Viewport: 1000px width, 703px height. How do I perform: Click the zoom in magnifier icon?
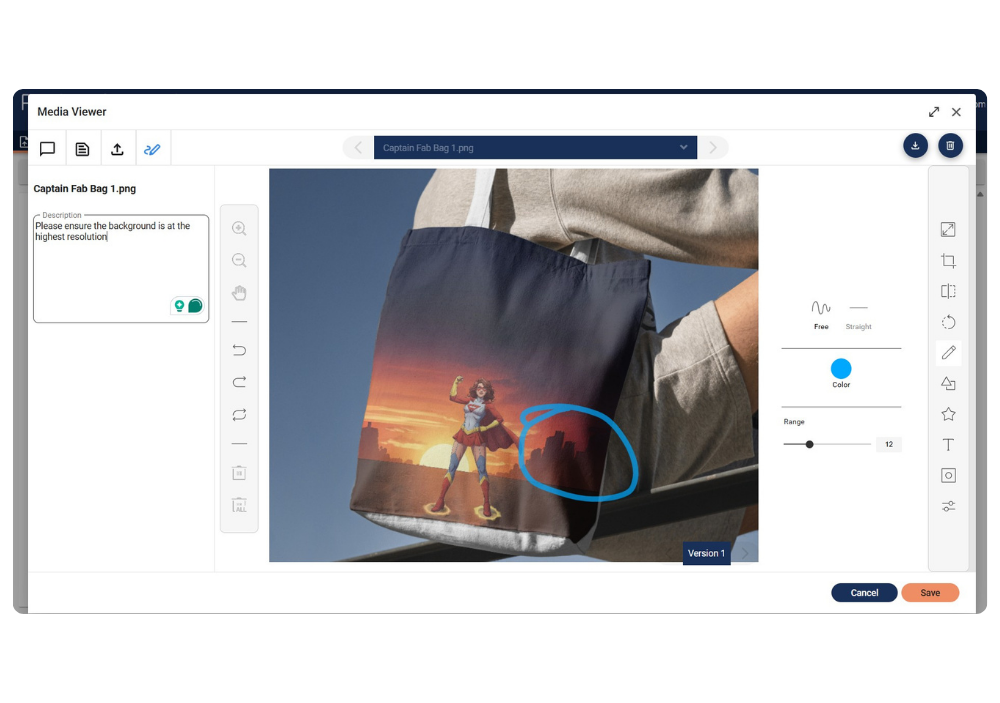click(239, 229)
